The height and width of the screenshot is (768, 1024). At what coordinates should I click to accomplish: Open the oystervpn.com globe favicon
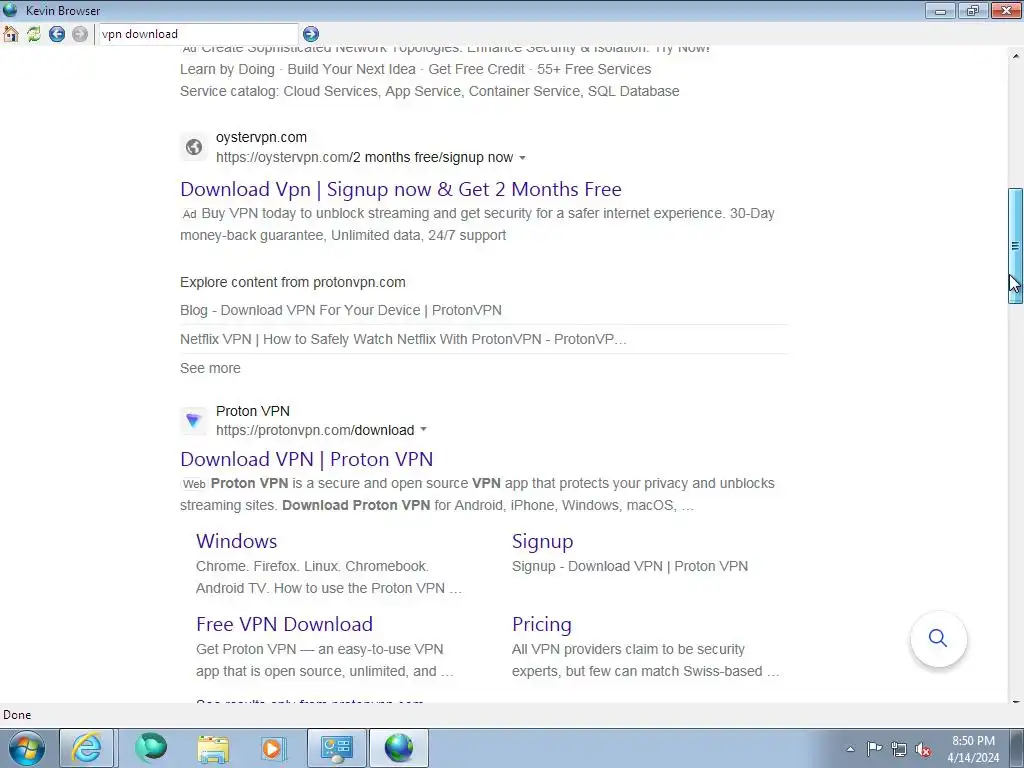click(x=193, y=147)
